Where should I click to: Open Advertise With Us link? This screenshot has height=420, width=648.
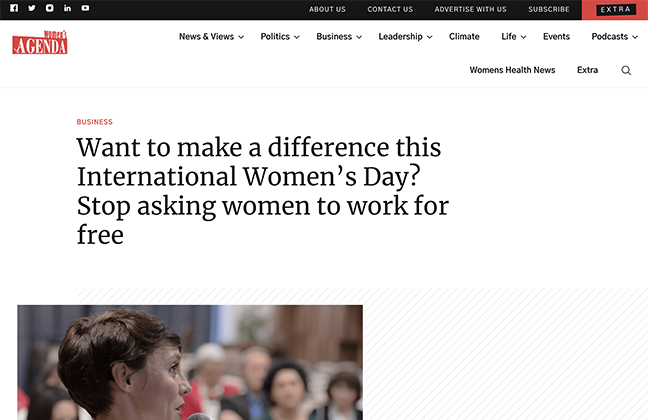click(470, 9)
